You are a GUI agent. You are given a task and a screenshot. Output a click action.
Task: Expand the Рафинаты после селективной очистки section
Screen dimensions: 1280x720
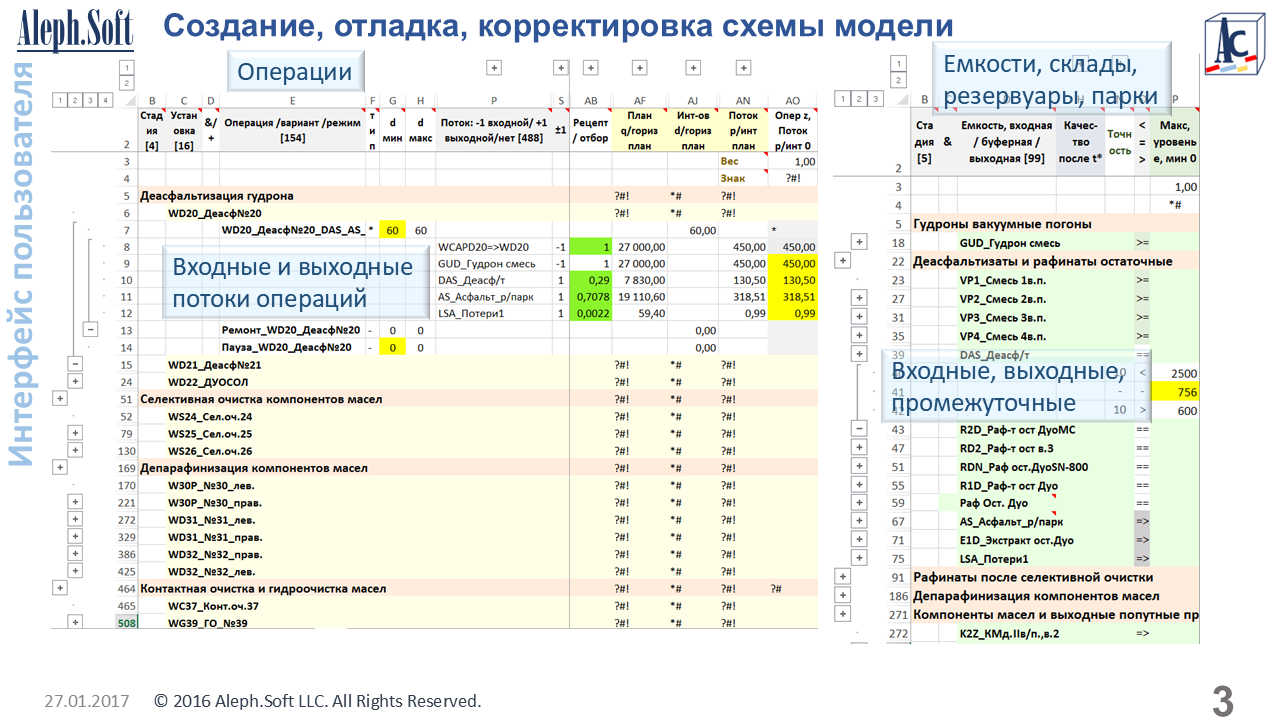[x=842, y=577]
